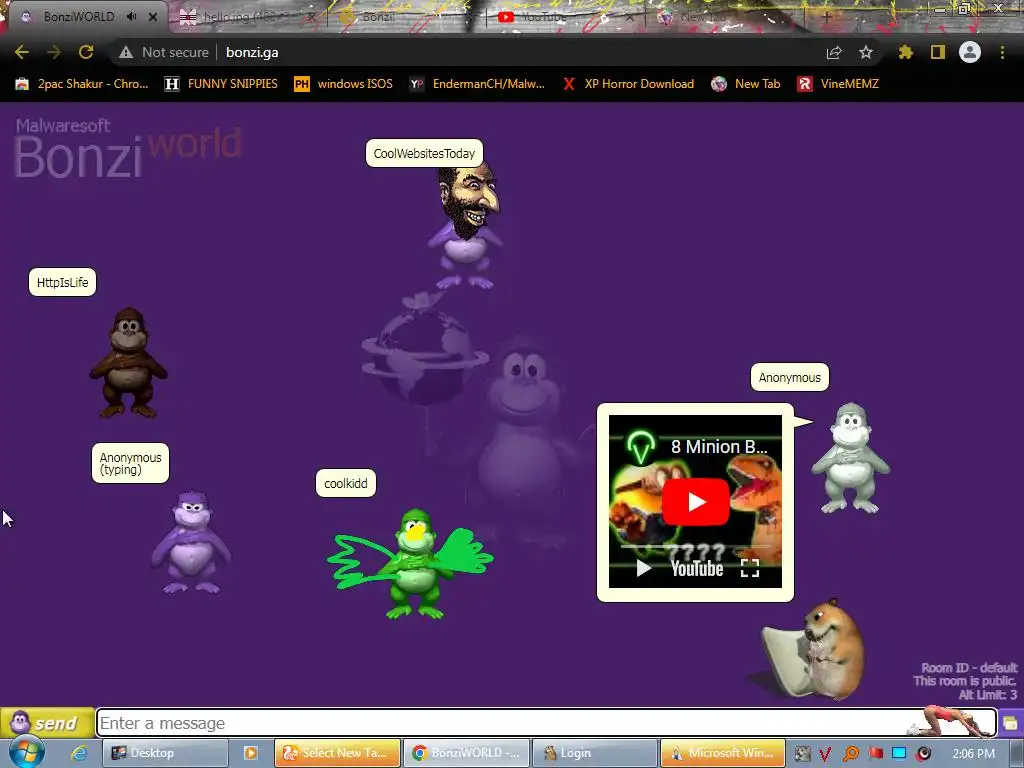Image resolution: width=1024 pixels, height=768 pixels.
Task: Open the EndermanCH/Malw... bookmark
Action: tap(477, 84)
